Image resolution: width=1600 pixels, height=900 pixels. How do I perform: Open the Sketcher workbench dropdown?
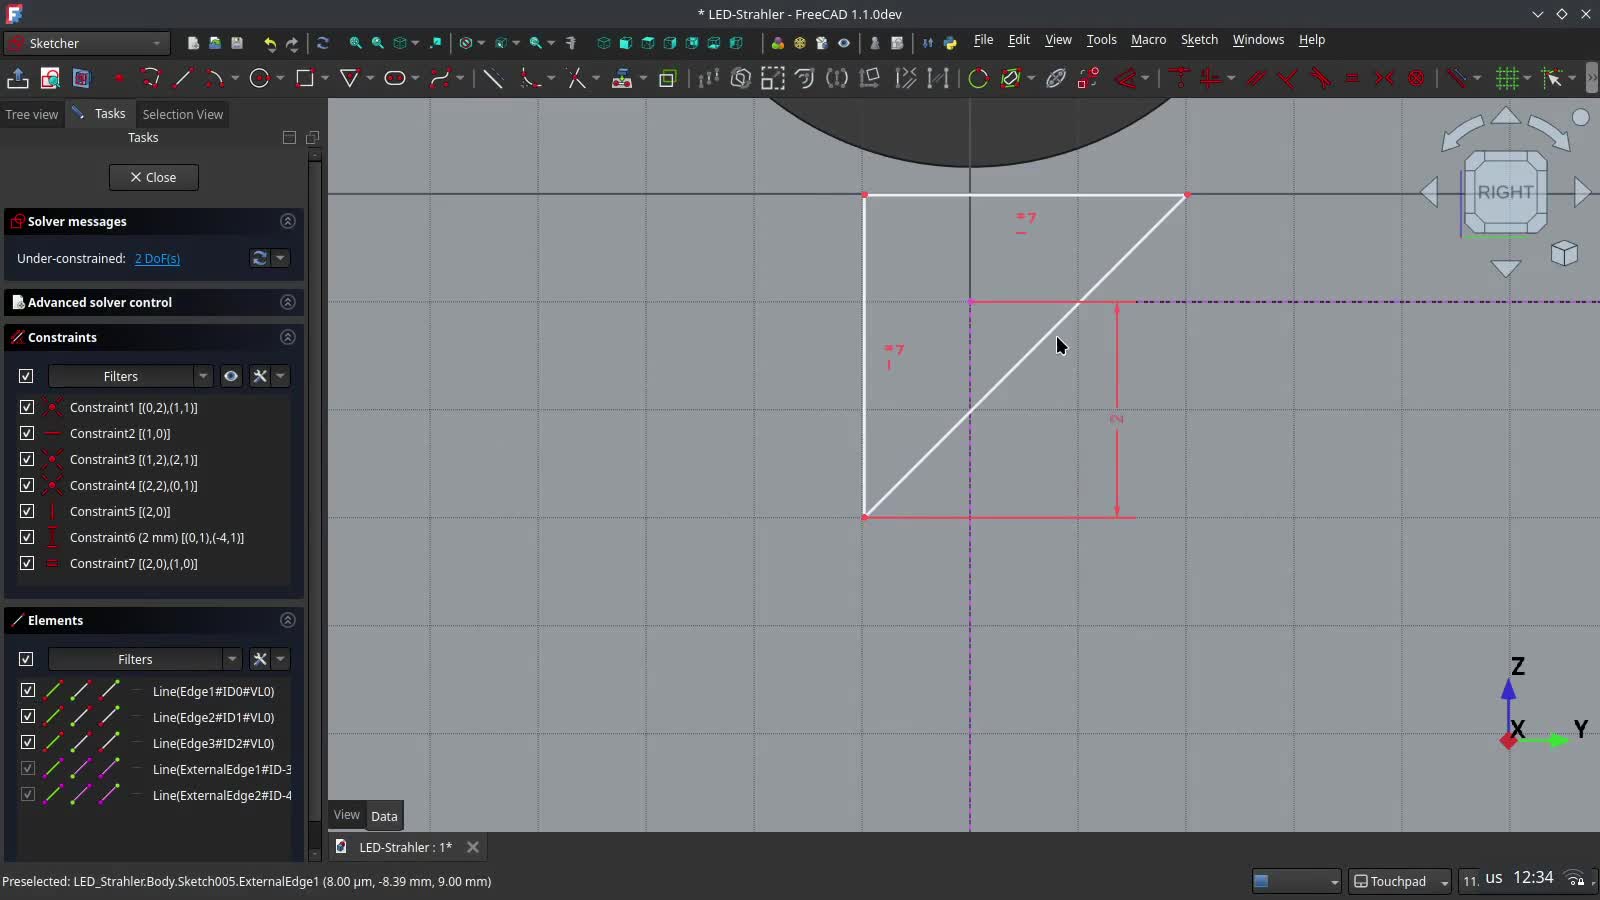(x=85, y=43)
